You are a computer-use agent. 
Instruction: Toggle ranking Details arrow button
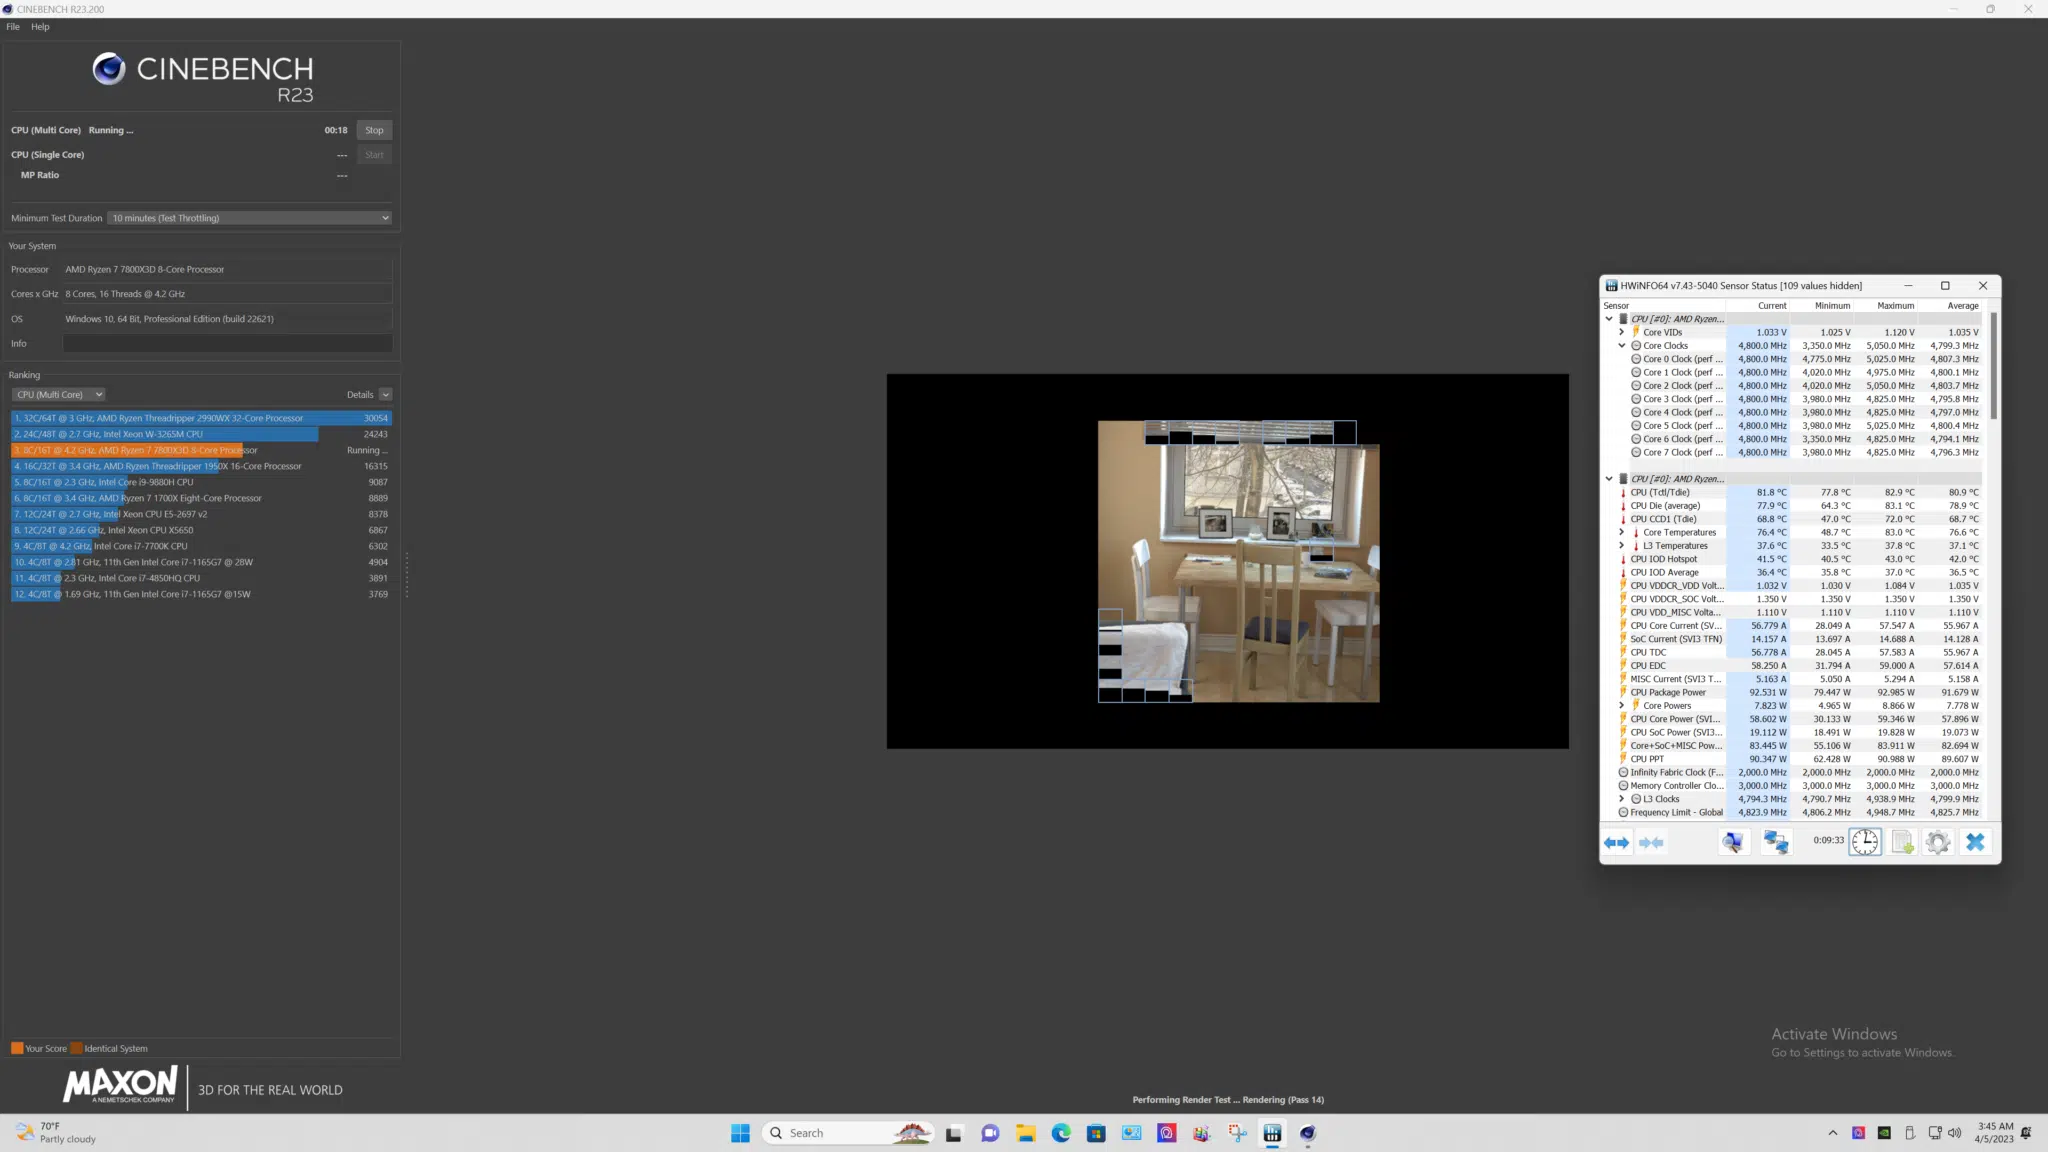tap(386, 395)
